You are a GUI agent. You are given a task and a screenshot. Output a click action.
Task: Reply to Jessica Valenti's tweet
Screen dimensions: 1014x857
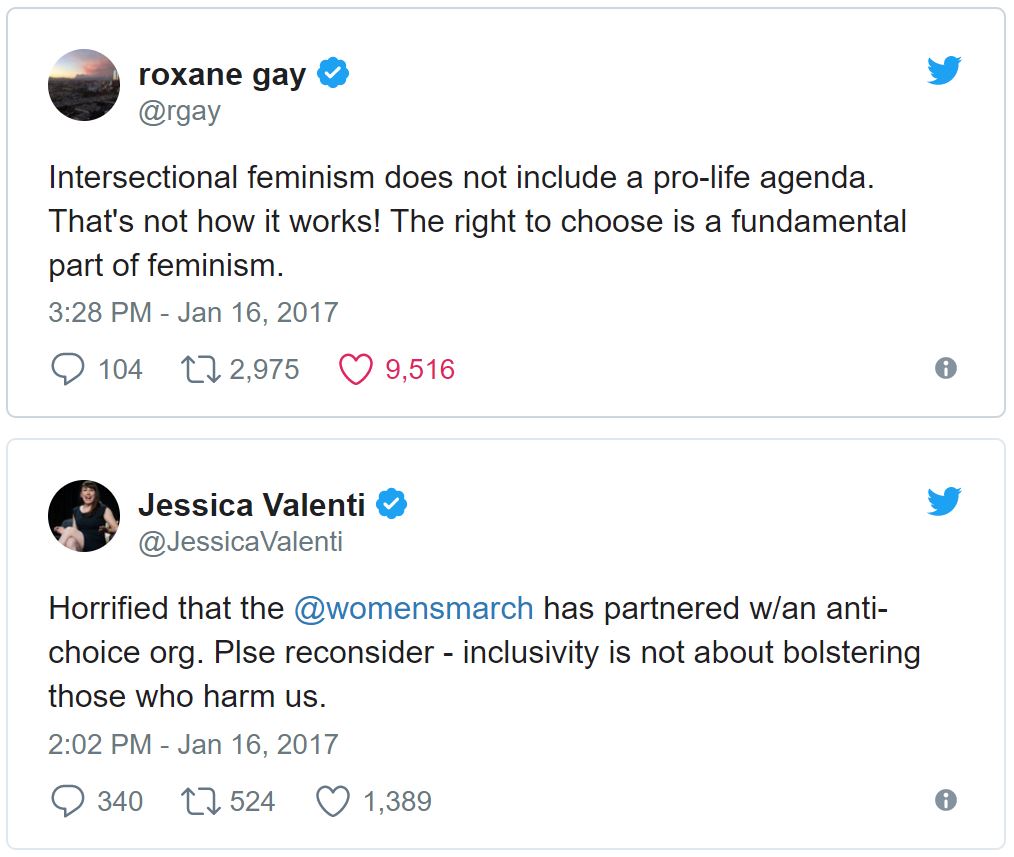[x=67, y=801]
